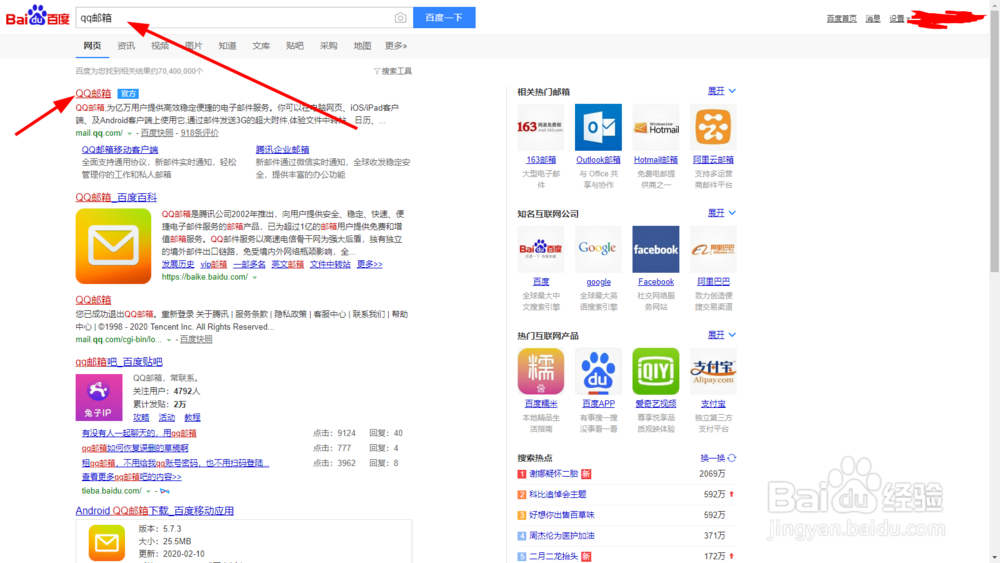The width and height of the screenshot is (1000, 563).
Task: Open dropdown arrow after mail.qq.com/ URL
Action: point(129,134)
